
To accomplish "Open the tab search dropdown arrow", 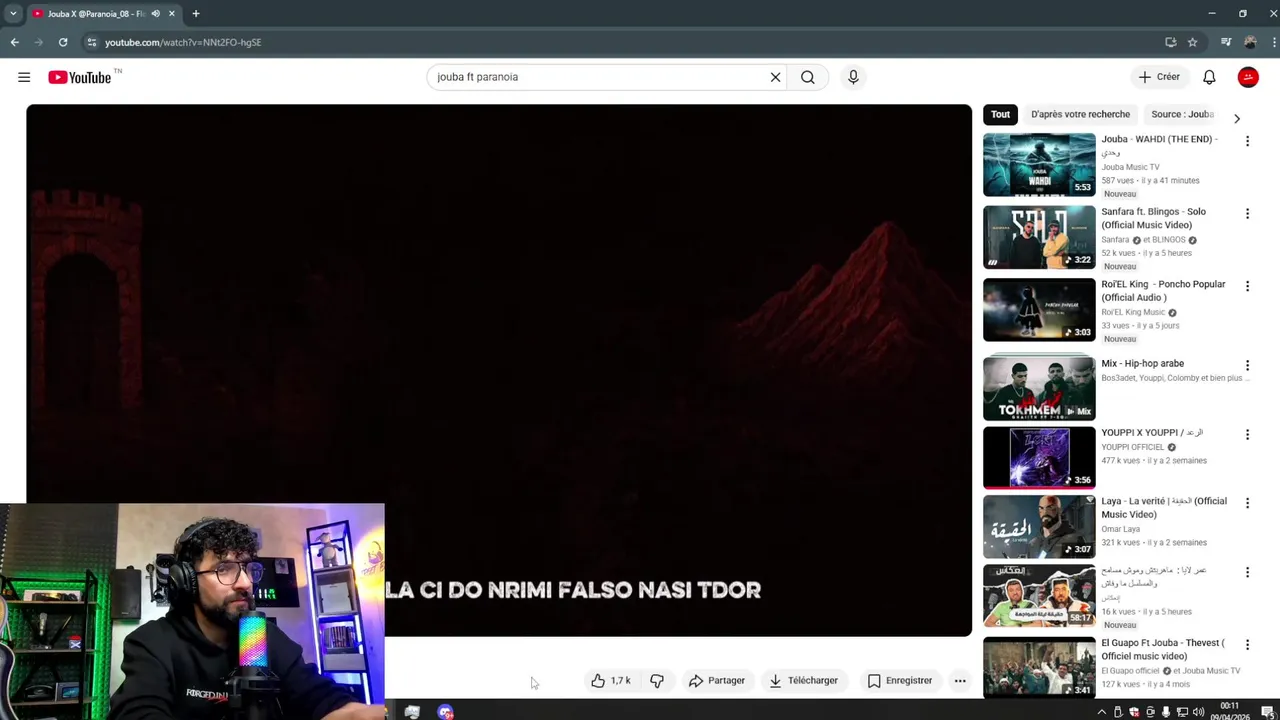I will [x=13, y=14].
